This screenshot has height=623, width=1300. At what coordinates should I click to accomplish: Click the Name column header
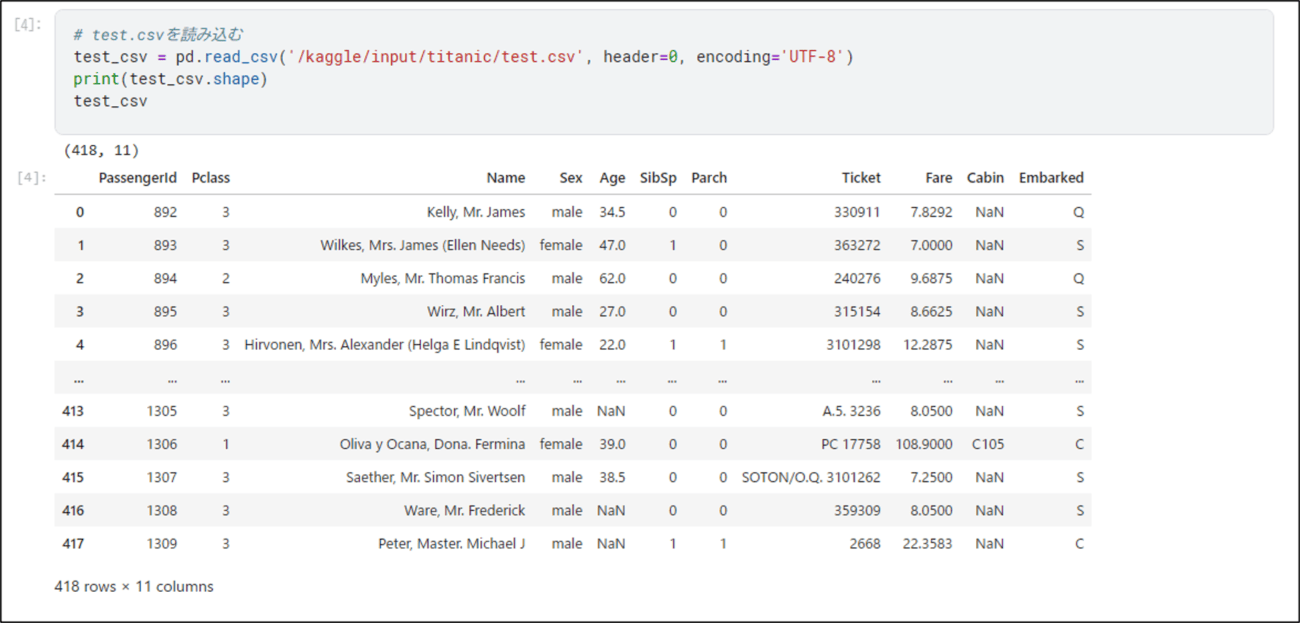pyautogui.click(x=506, y=178)
